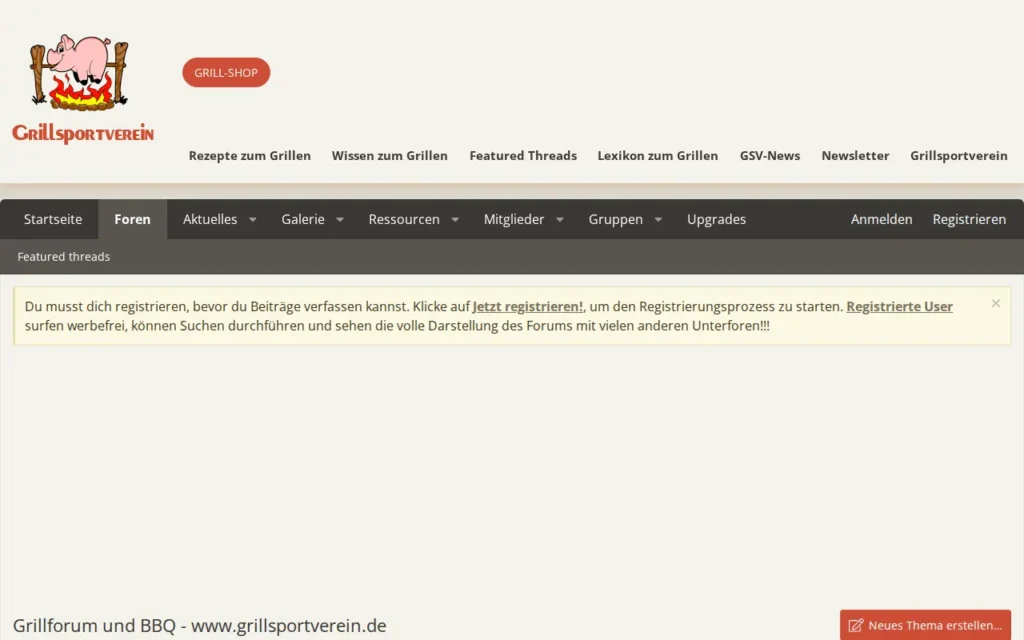This screenshot has height=640, width=1024.
Task: Dismiss the registration notice
Action: click(995, 303)
